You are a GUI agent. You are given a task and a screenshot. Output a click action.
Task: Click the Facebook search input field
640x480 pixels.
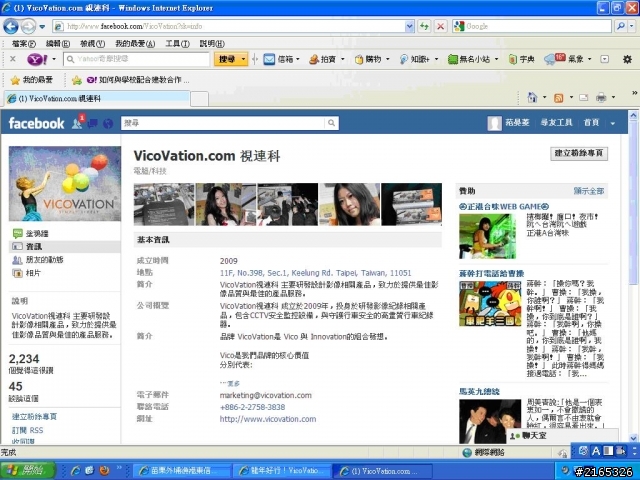coord(223,123)
